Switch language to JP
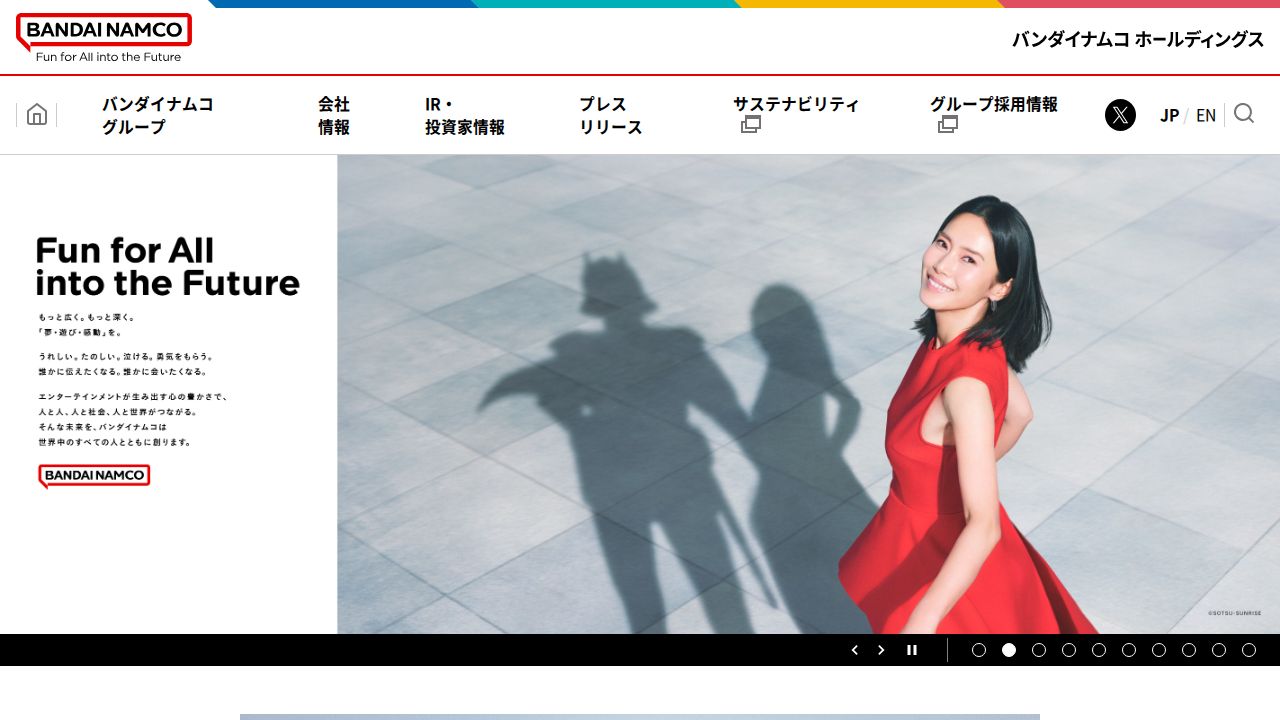1280x720 pixels. [1169, 115]
